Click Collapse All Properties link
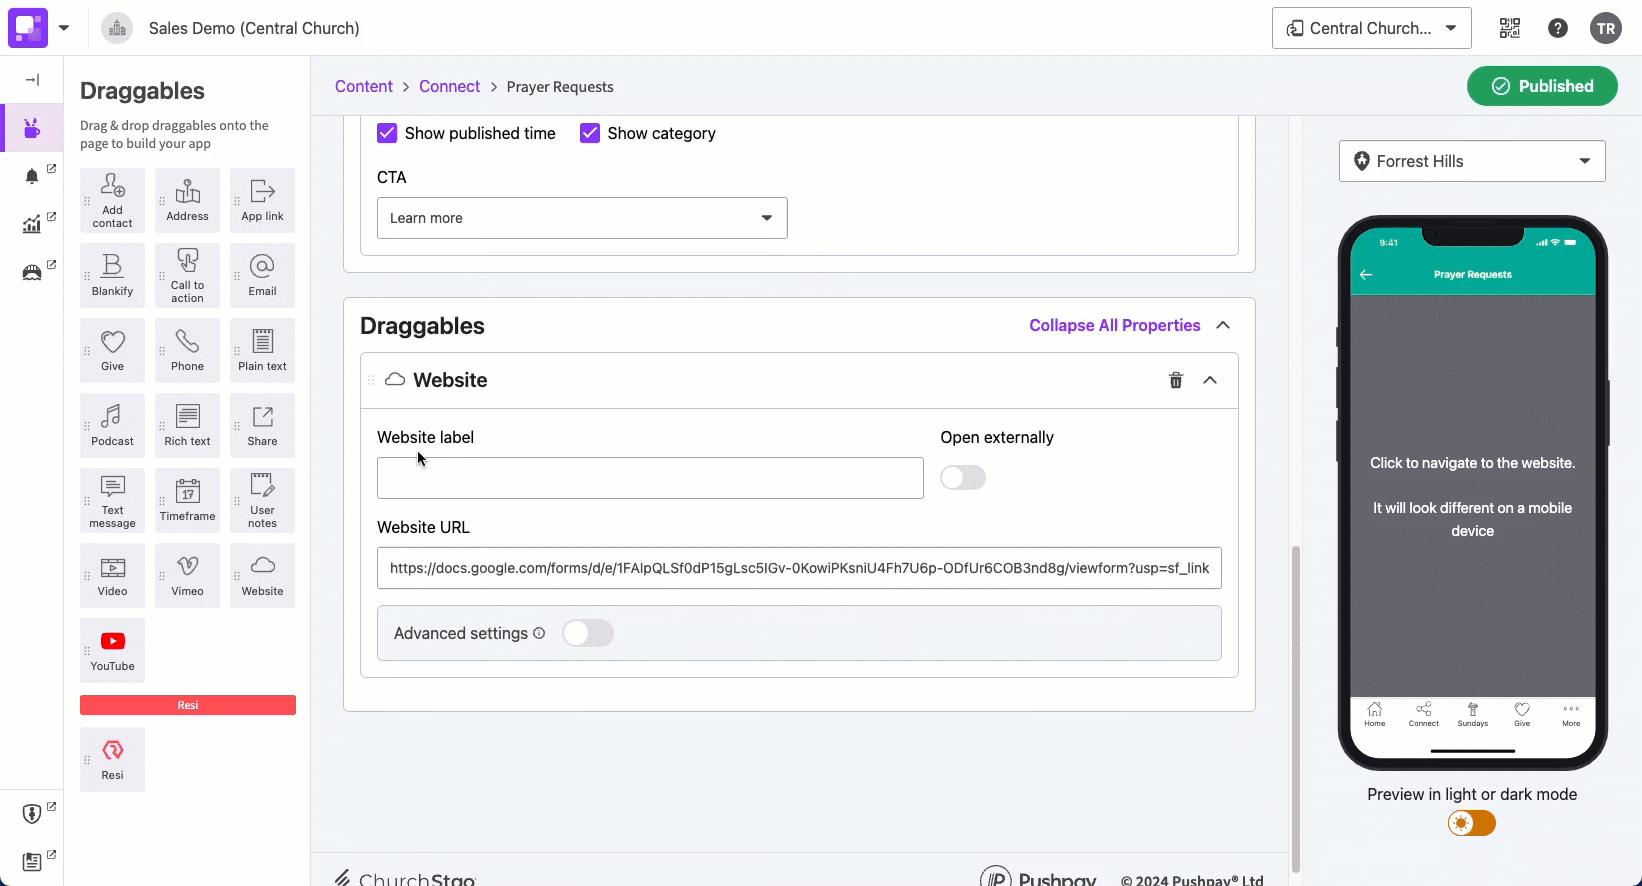 [1114, 325]
